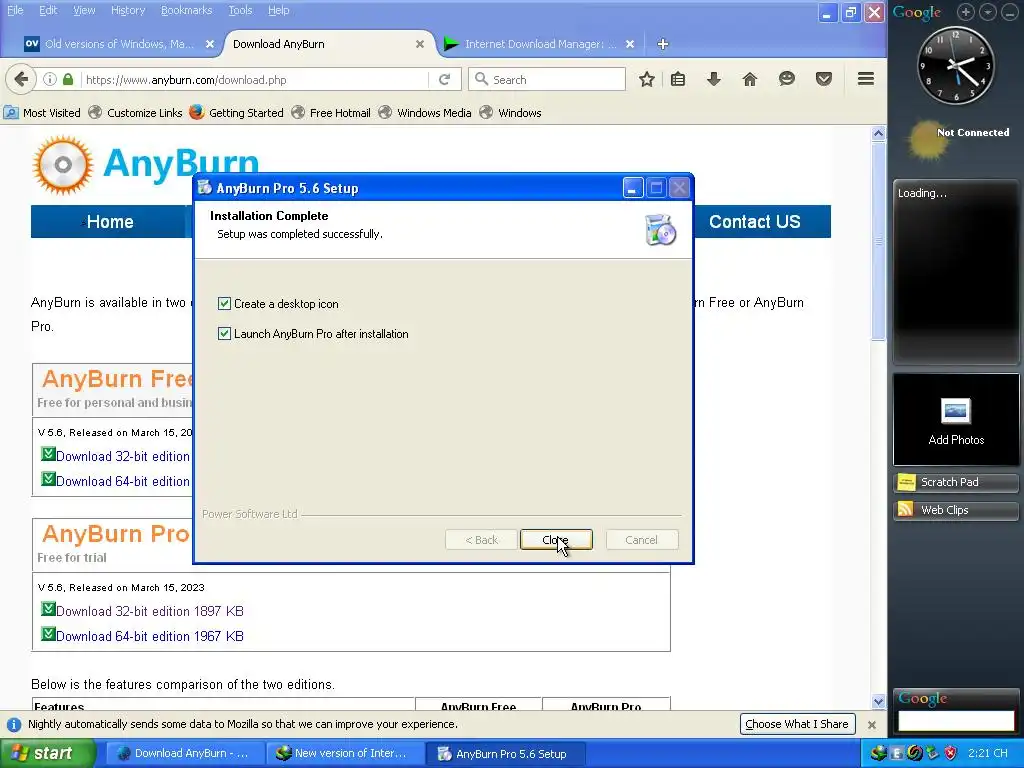Click the Home navigation link on AnyBurn site
The width and height of the screenshot is (1024, 768).
click(x=110, y=222)
